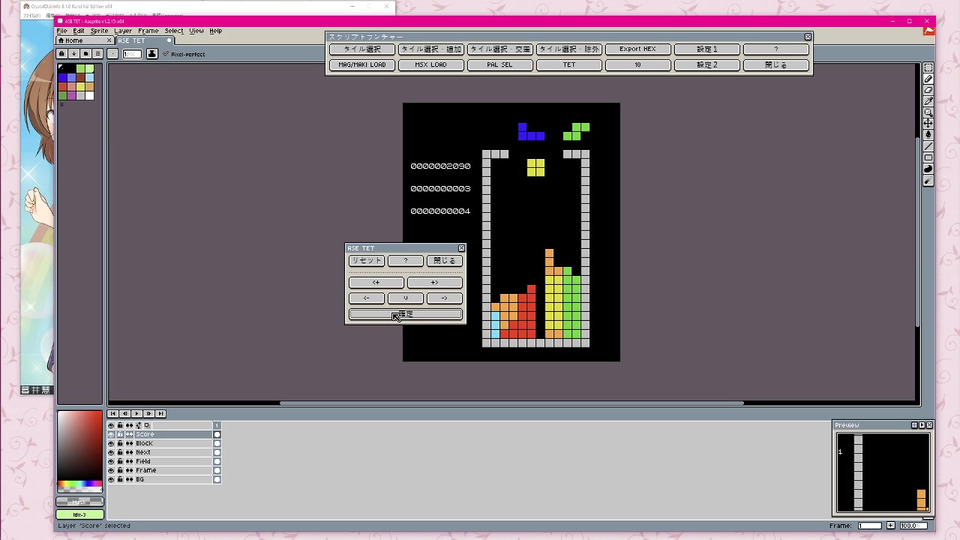
Task: Toggle lock on the Block layer
Action: click(x=120, y=443)
